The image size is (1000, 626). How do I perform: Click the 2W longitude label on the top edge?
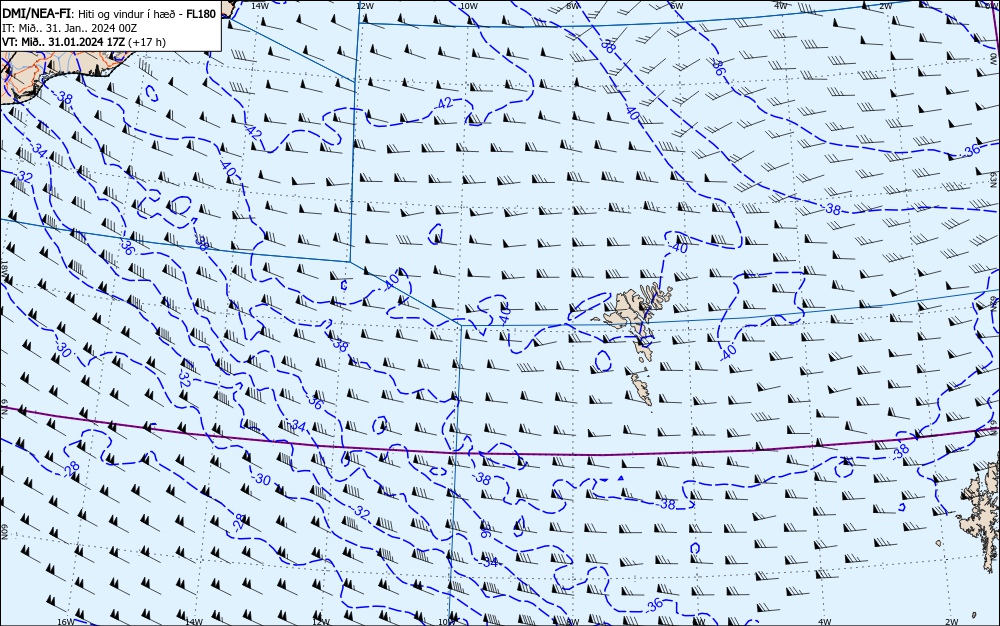click(x=885, y=6)
